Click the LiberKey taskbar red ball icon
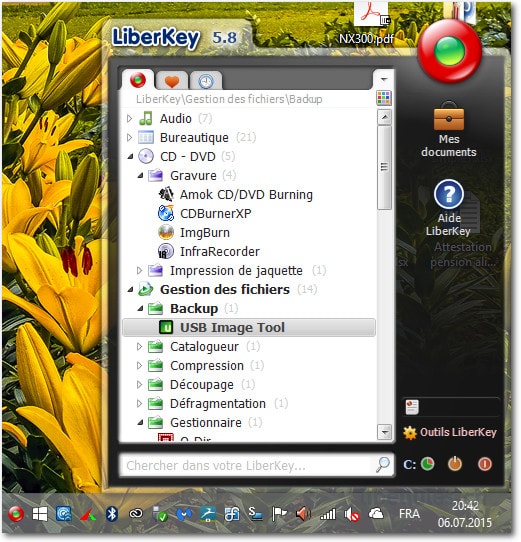This screenshot has width=521, height=542. point(16,514)
